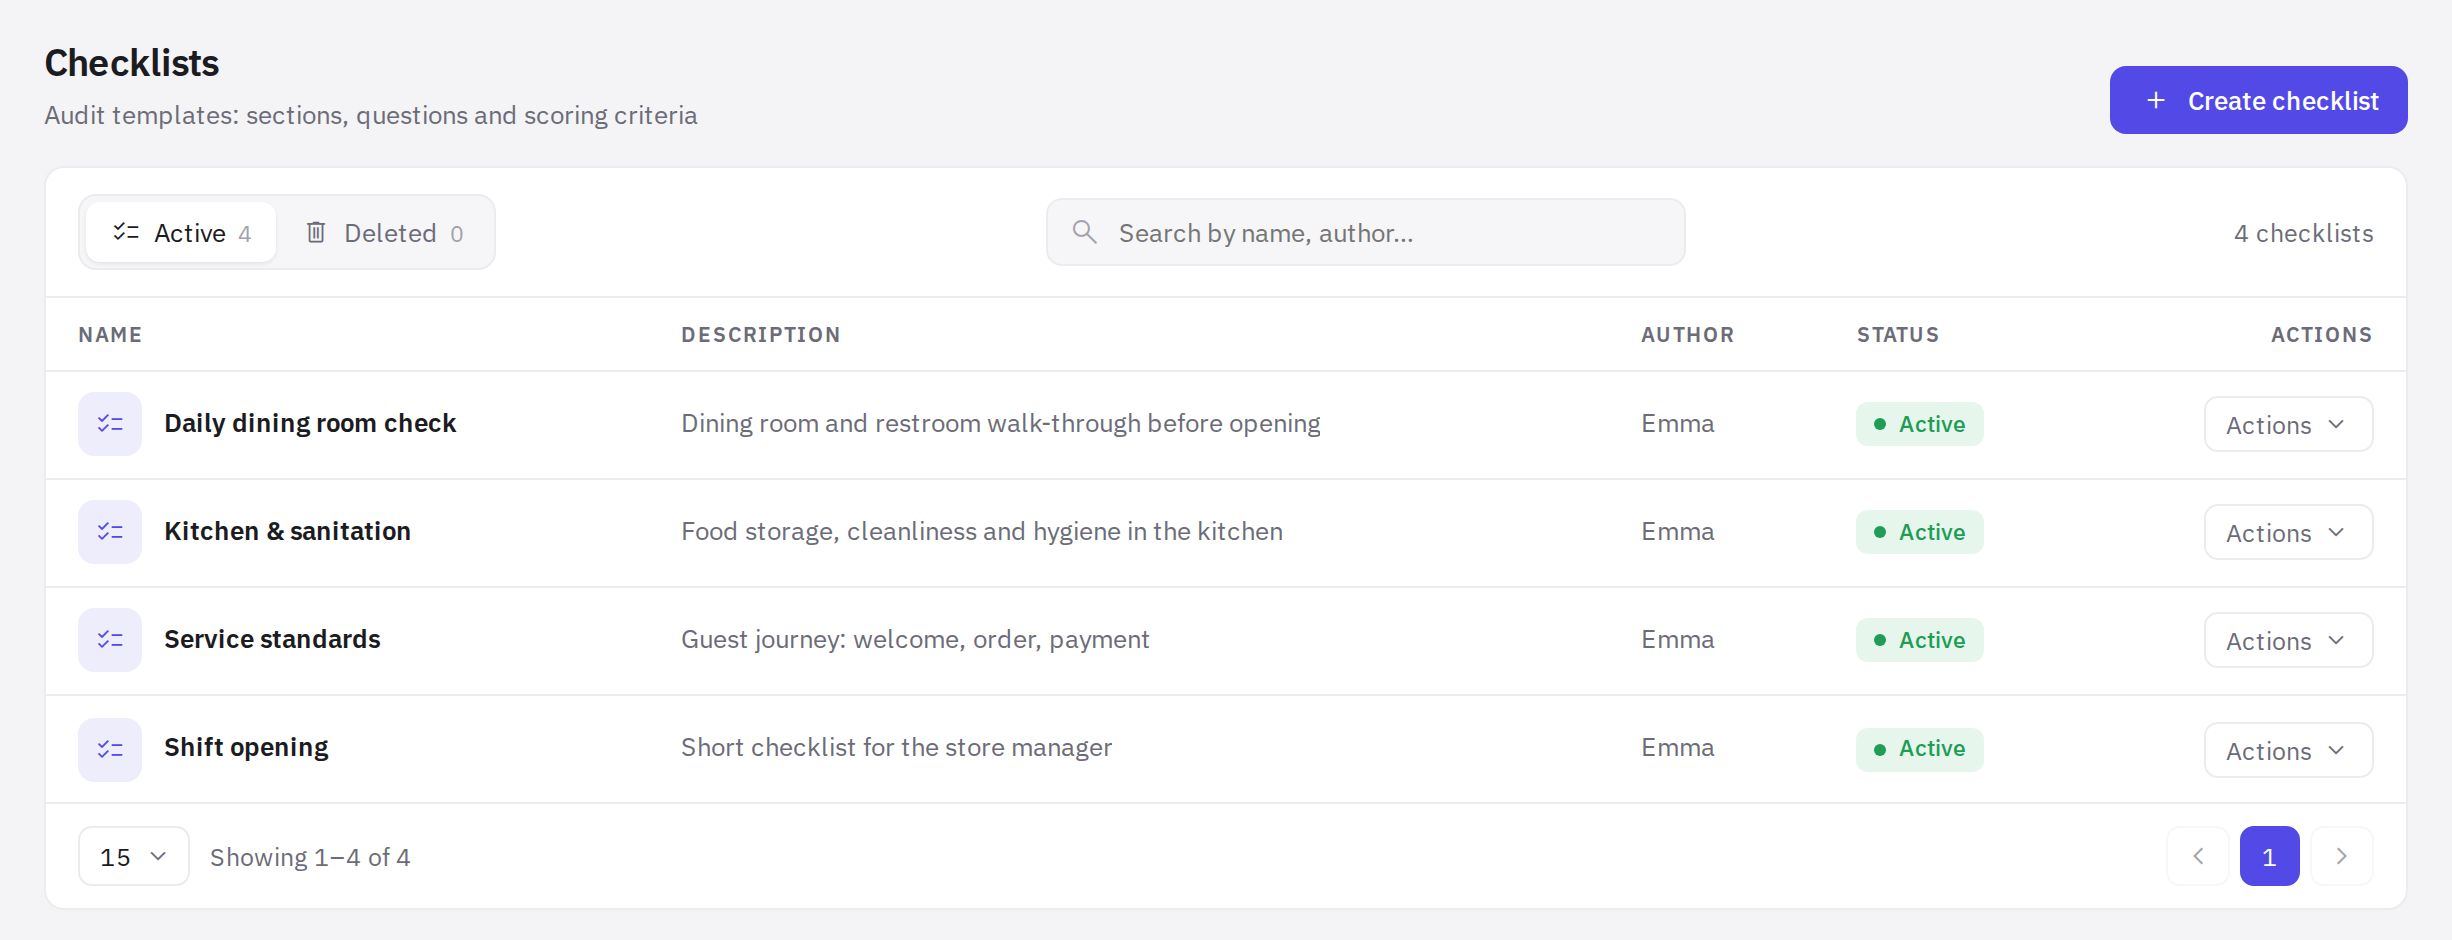
Task: Open Actions dropdown for Shift opening
Action: point(2288,750)
